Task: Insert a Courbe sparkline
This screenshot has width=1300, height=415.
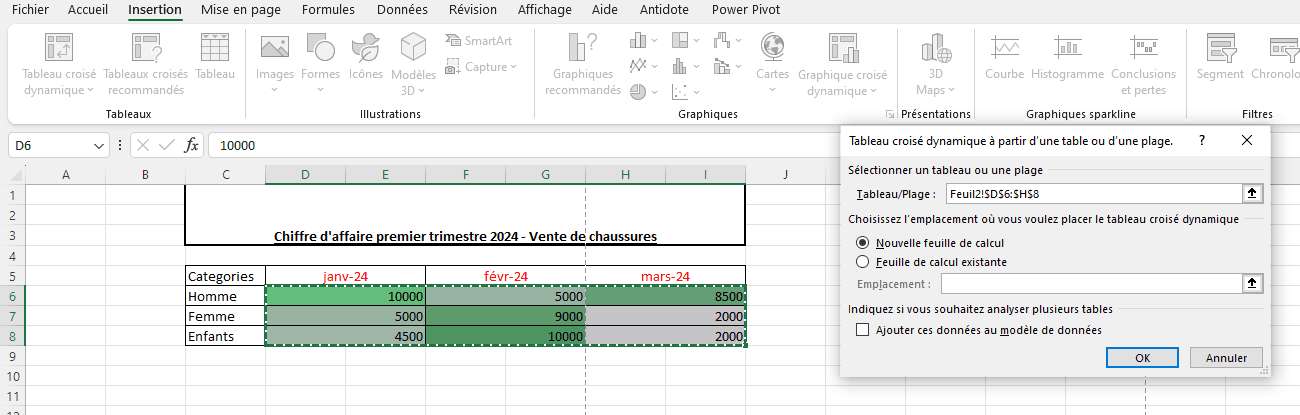Action: [x=1004, y=47]
